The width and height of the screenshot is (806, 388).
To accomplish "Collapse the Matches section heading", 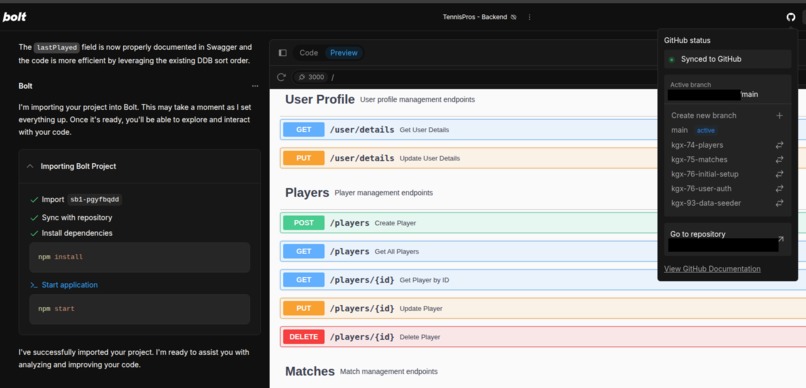I will tap(310, 371).
